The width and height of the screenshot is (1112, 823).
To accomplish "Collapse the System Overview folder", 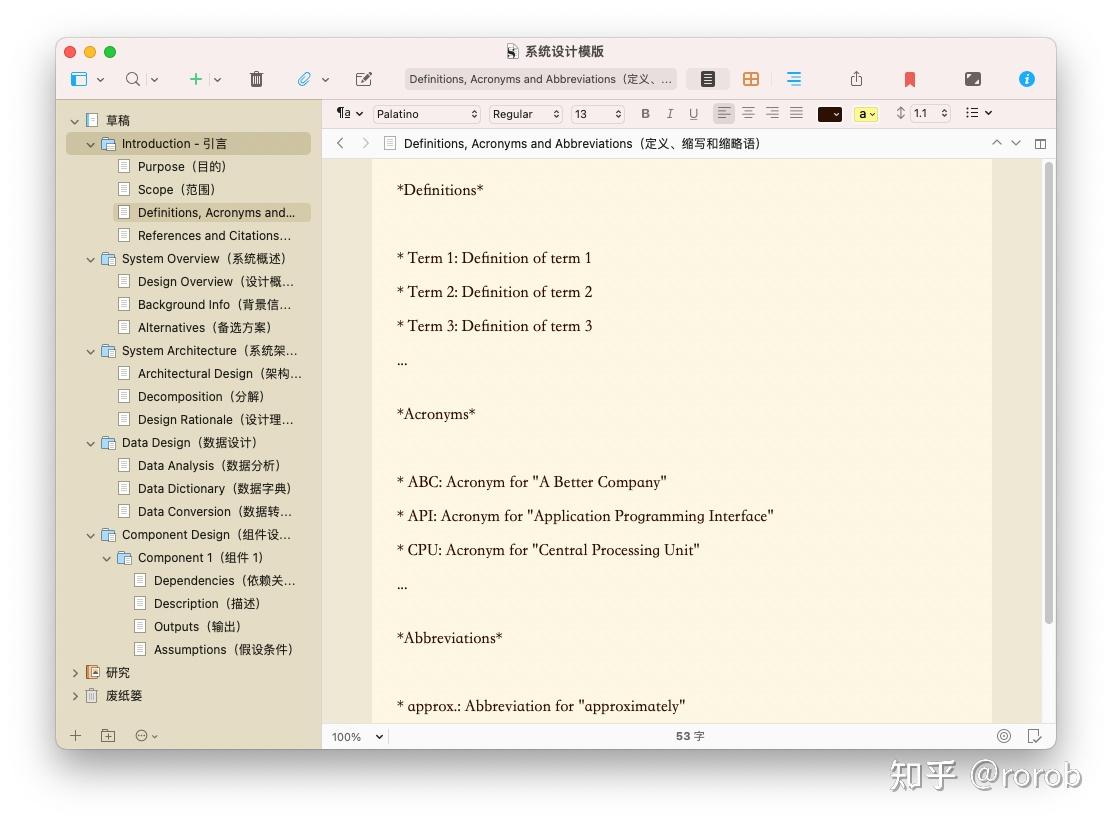I will click(x=90, y=260).
